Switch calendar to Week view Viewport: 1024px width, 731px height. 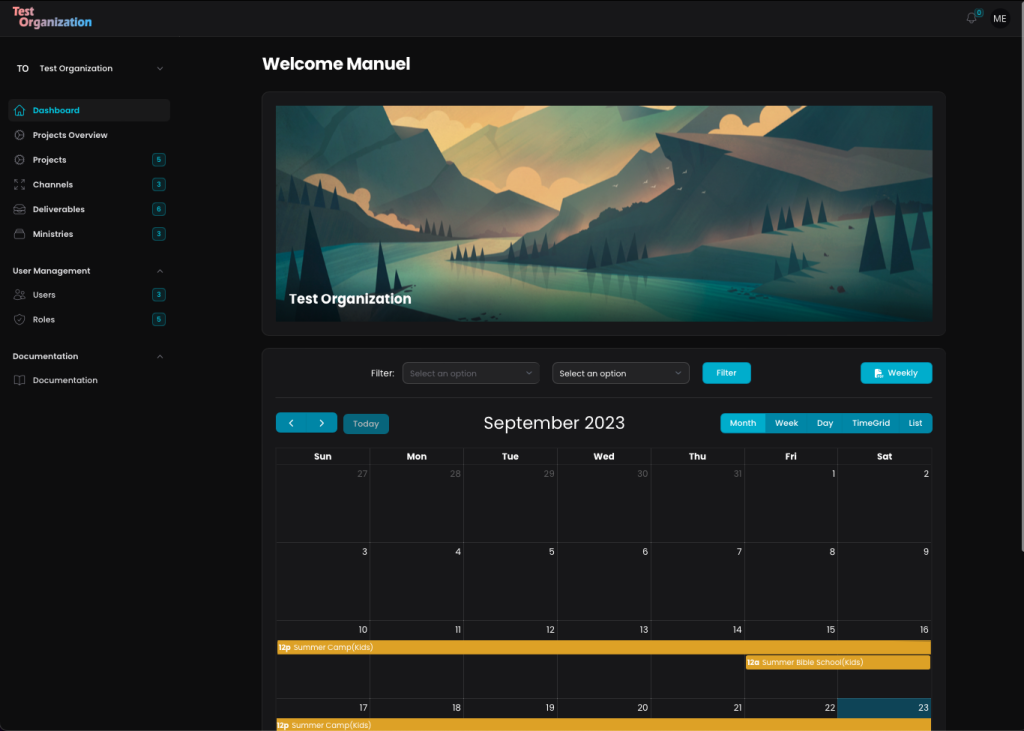click(786, 423)
